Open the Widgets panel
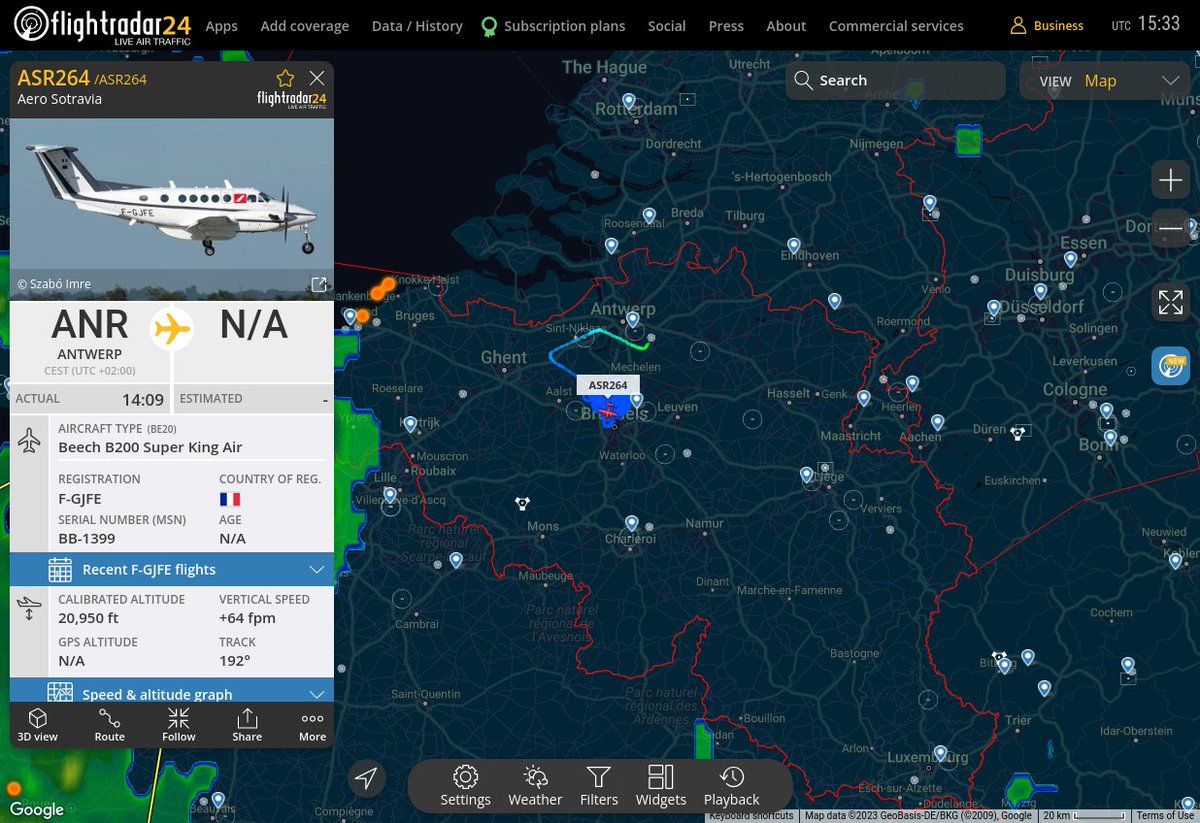The image size is (1200, 823). point(661,785)
